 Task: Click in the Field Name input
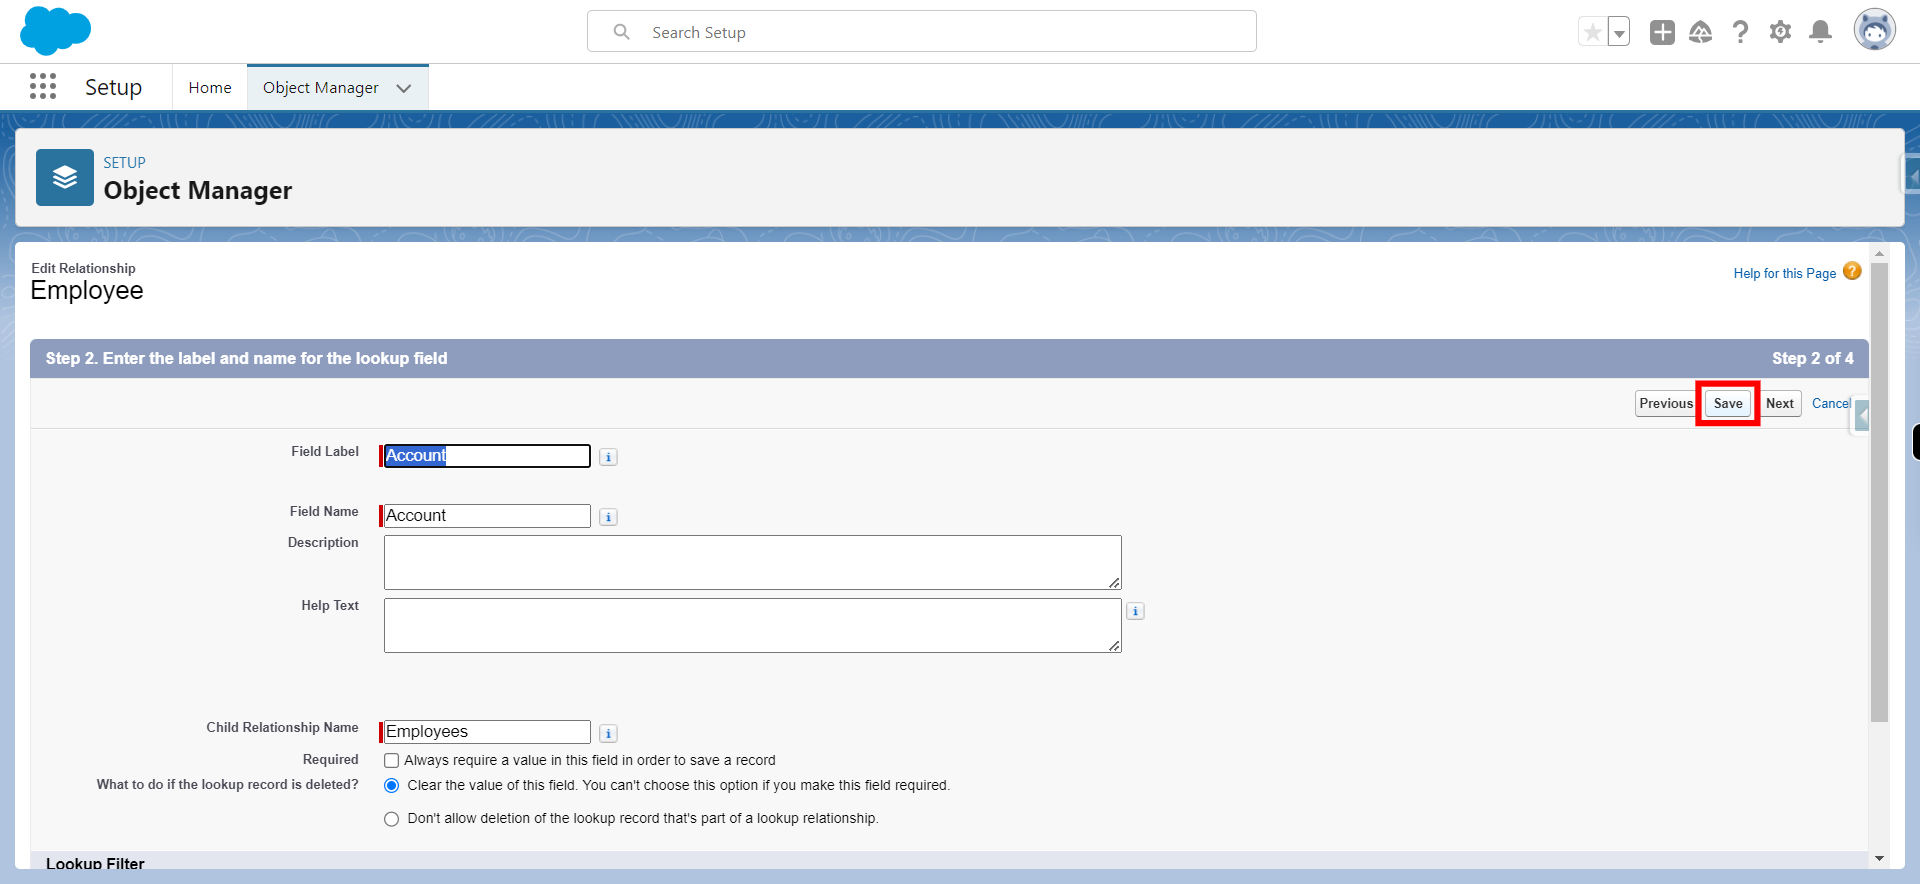pos(487,516)
